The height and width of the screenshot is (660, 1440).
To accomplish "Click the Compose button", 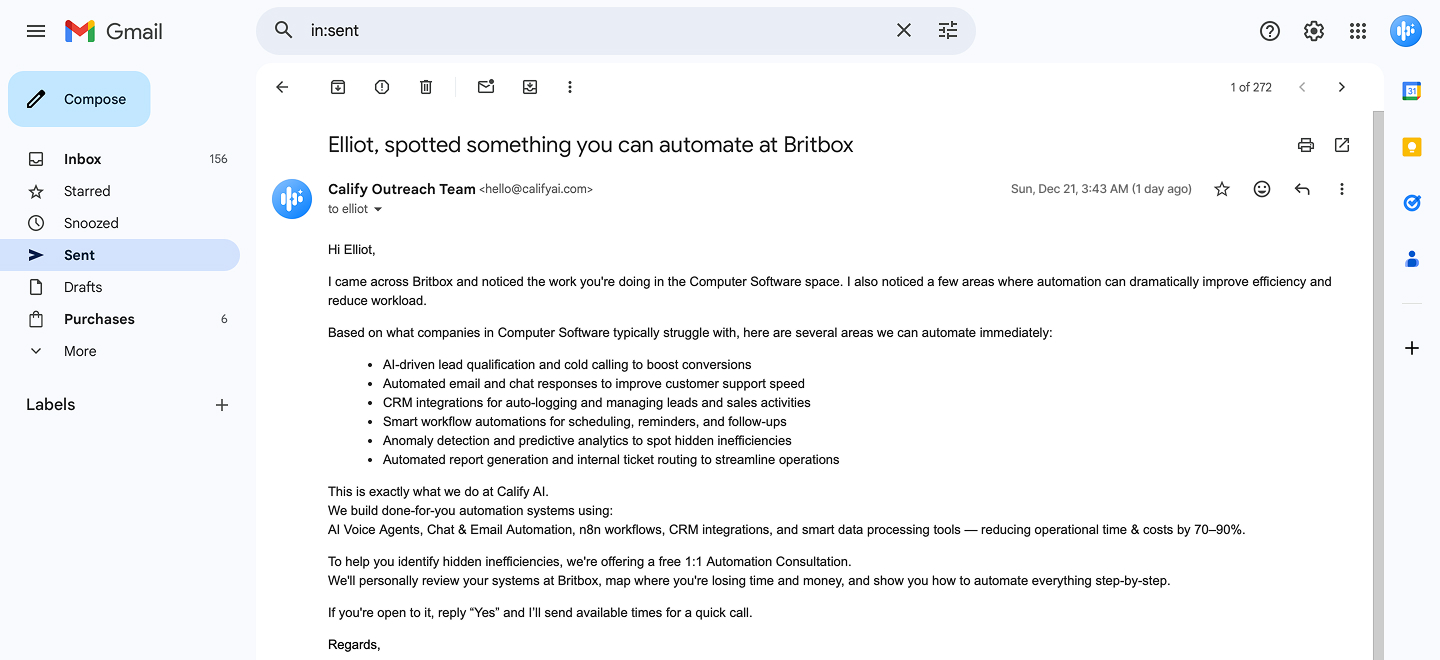I will (x=80, y=99).
